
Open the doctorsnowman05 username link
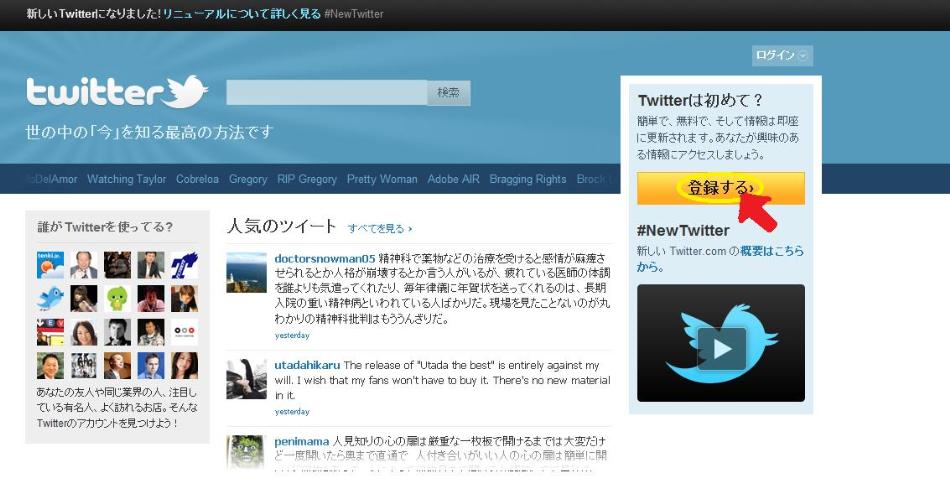click(x=325, y=258)
